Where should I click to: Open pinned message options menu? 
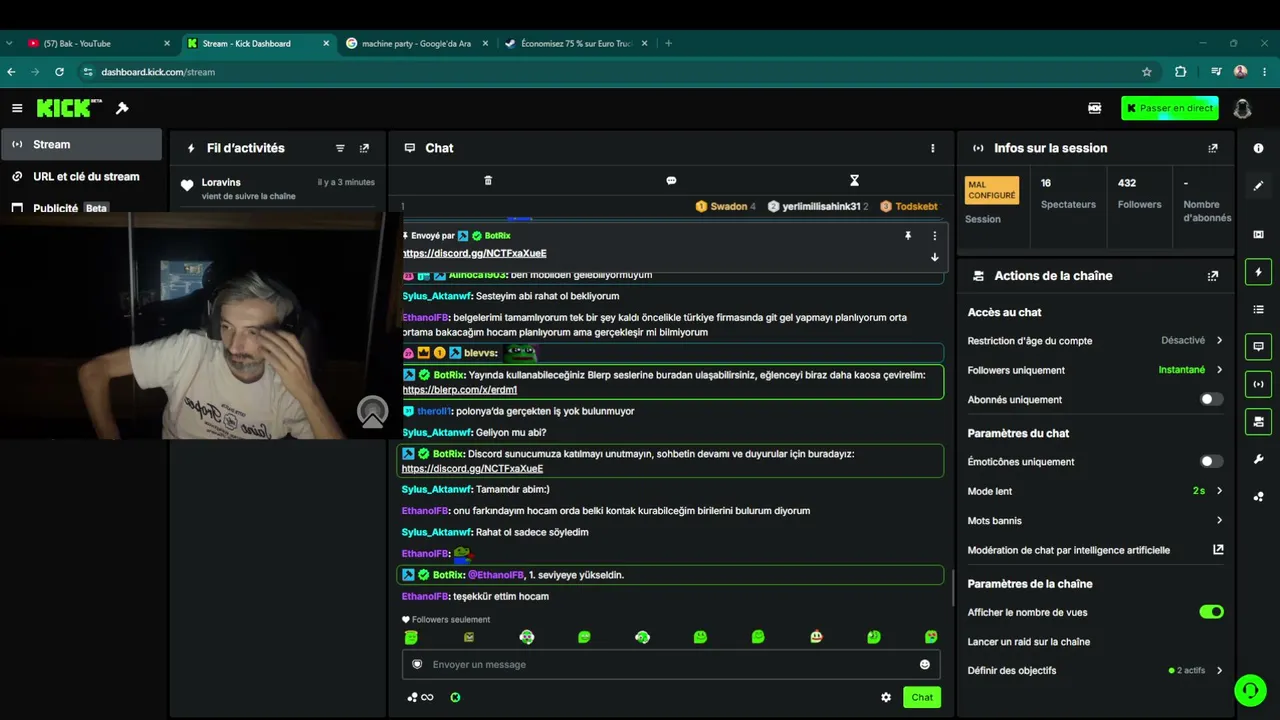coord(935,236)
